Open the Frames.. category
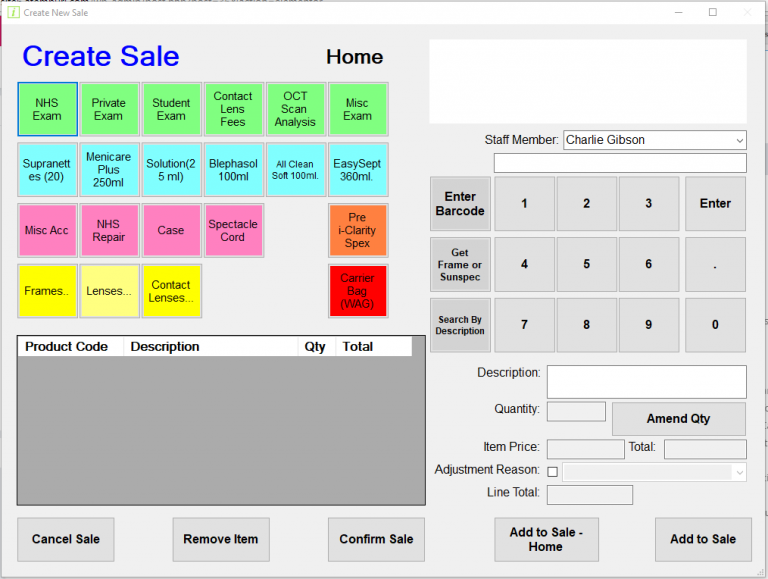 coord(48,291)
